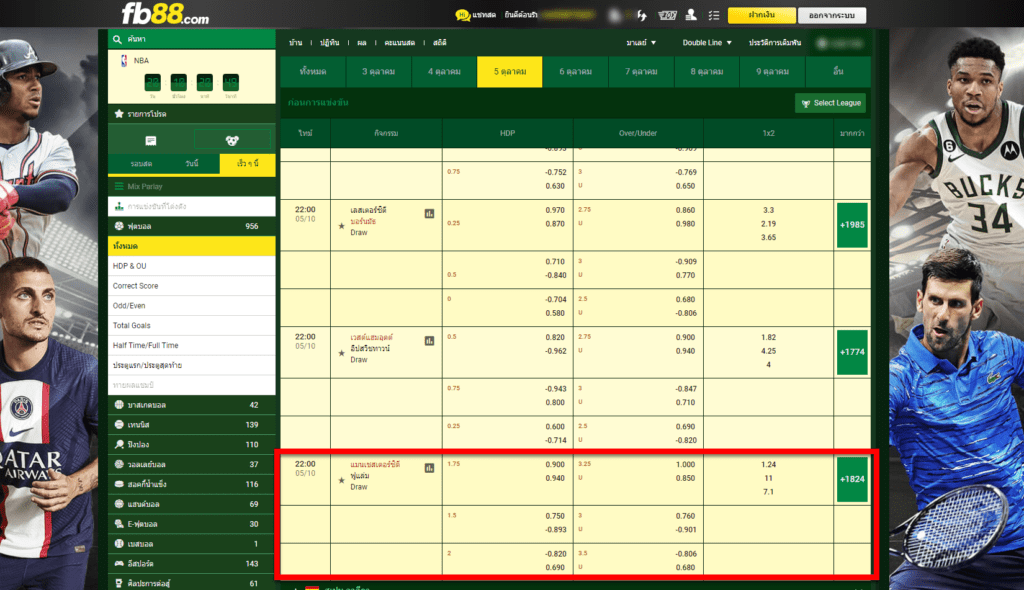Viewport: 1024px width, 590px height.
Task: Open the odds type dropdown มาเลย์
Action: [641, 42]
